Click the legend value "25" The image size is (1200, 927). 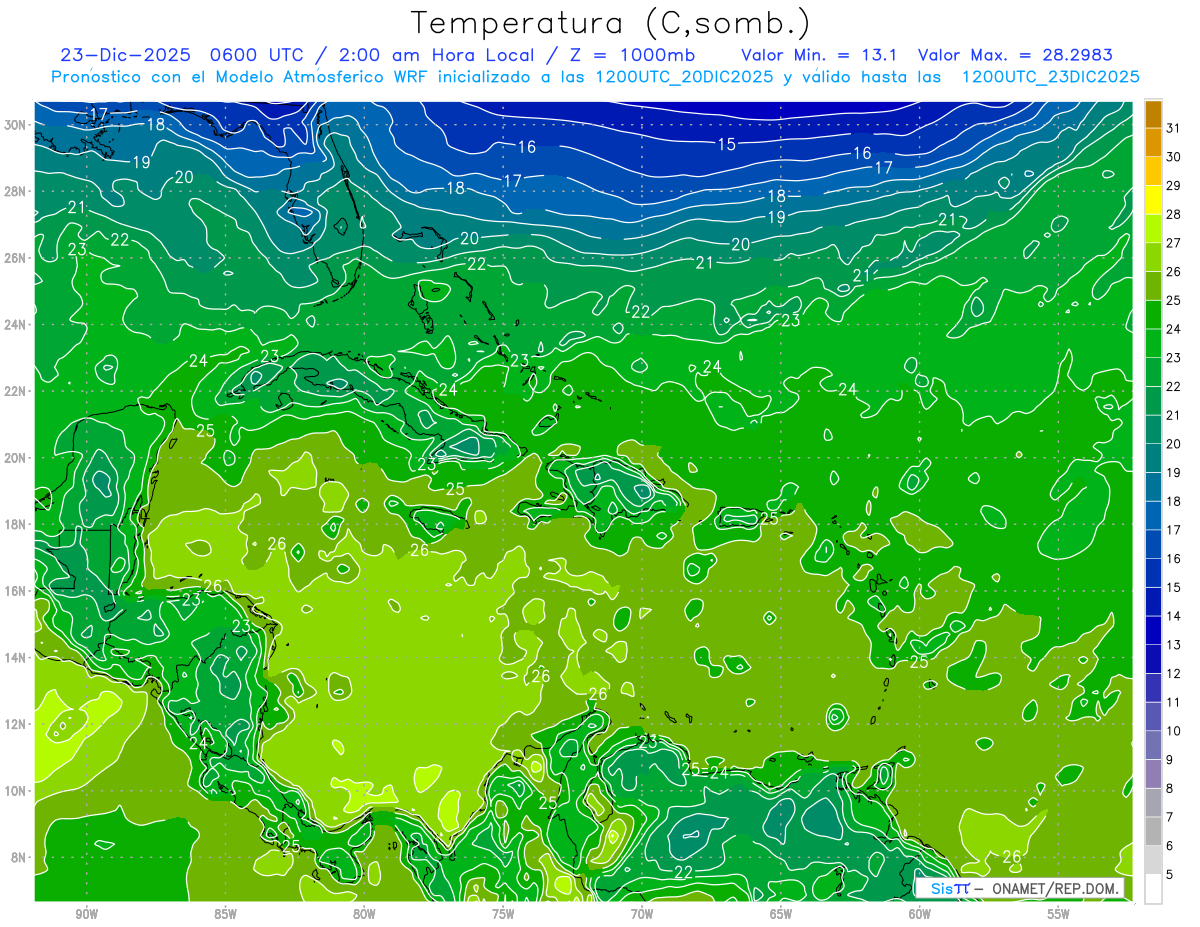tap(1174, 300)
